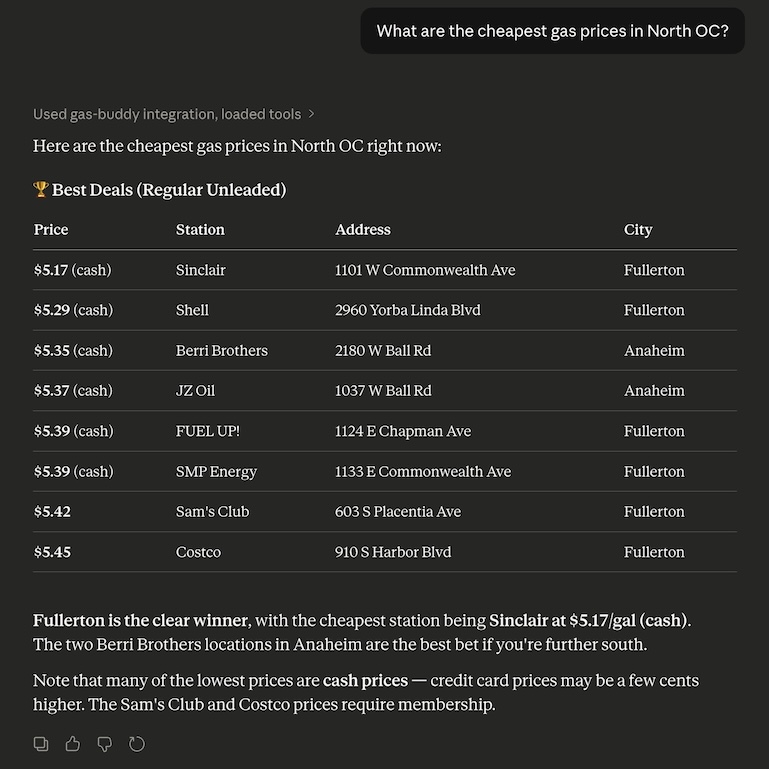The width and height of the screenshot is (769, 769).
Task: Click the Best Deals (Regular Unleaded) heading
Action: click(169, 190)
